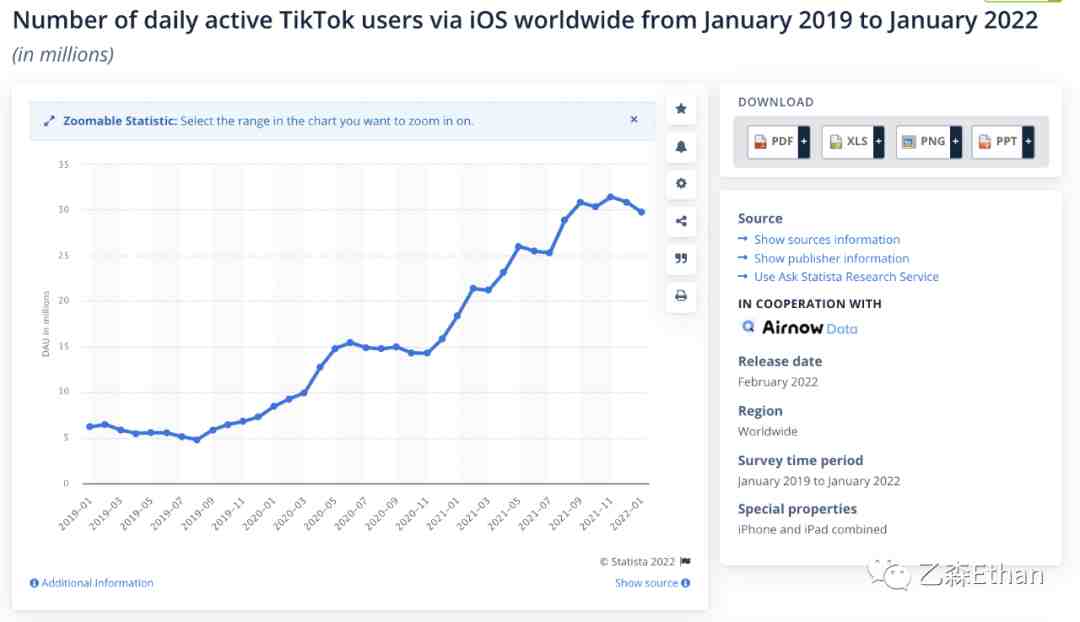Click the 2021-01 axis label
The image size is (1080, 622).
(x=442, y=514)
